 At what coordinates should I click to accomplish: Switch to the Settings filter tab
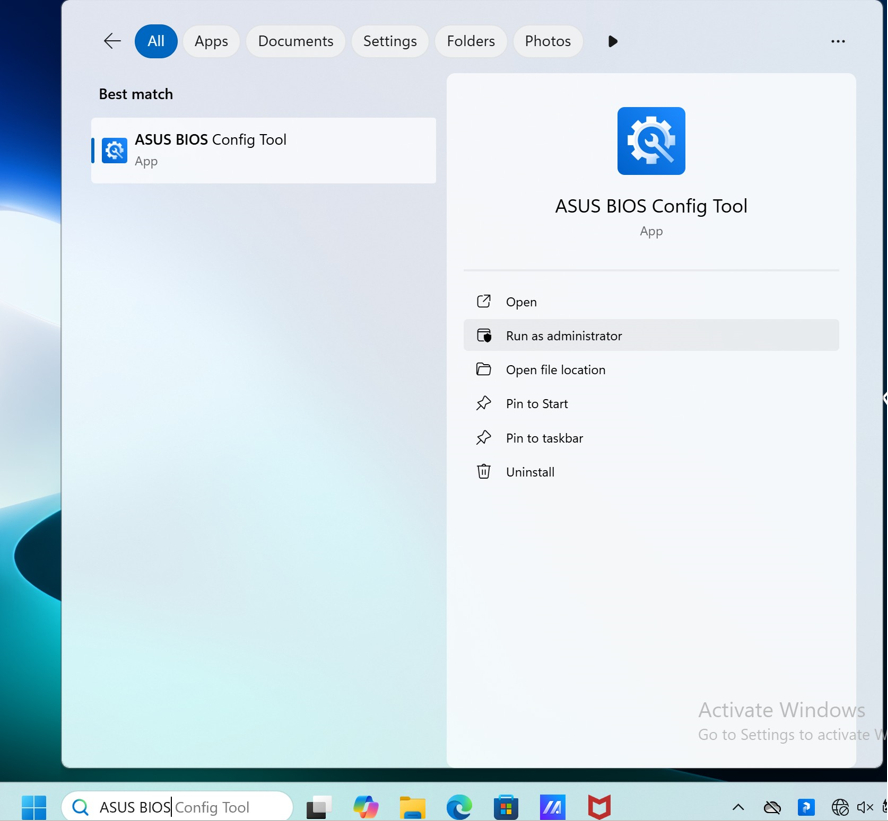(x=390, y=41)
